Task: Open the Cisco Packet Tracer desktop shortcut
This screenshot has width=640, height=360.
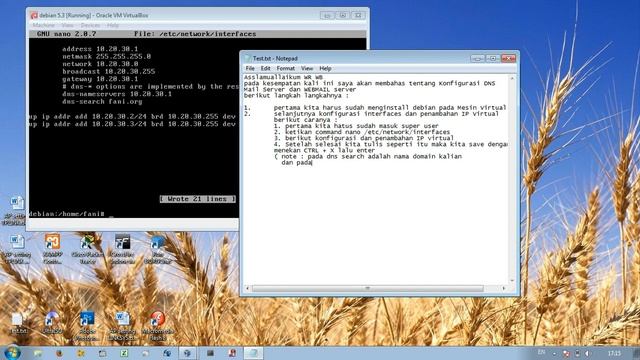Action: click(87, 249)
